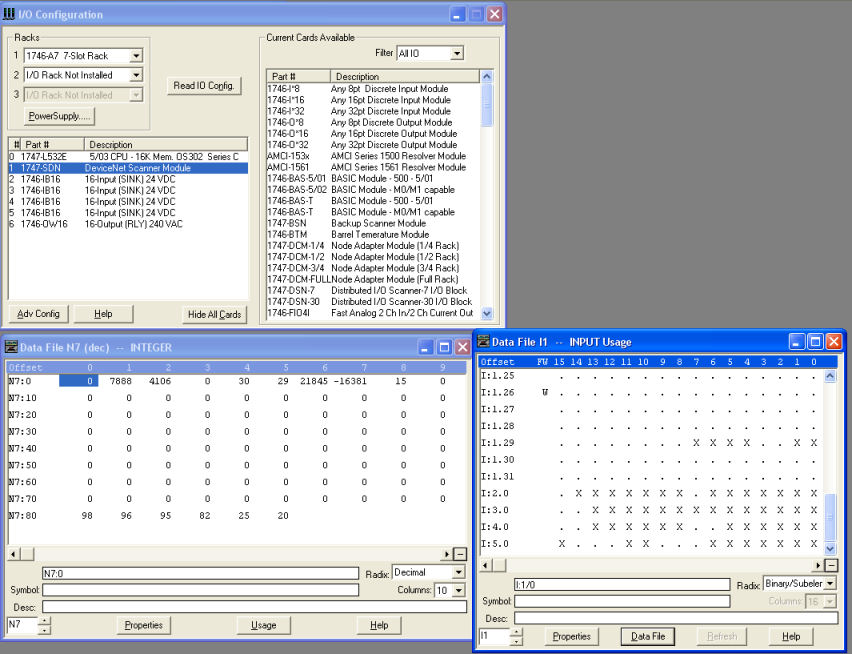Open Rack 1 type dropdown
The image size is (852, 654).
[x=136, y=55]
